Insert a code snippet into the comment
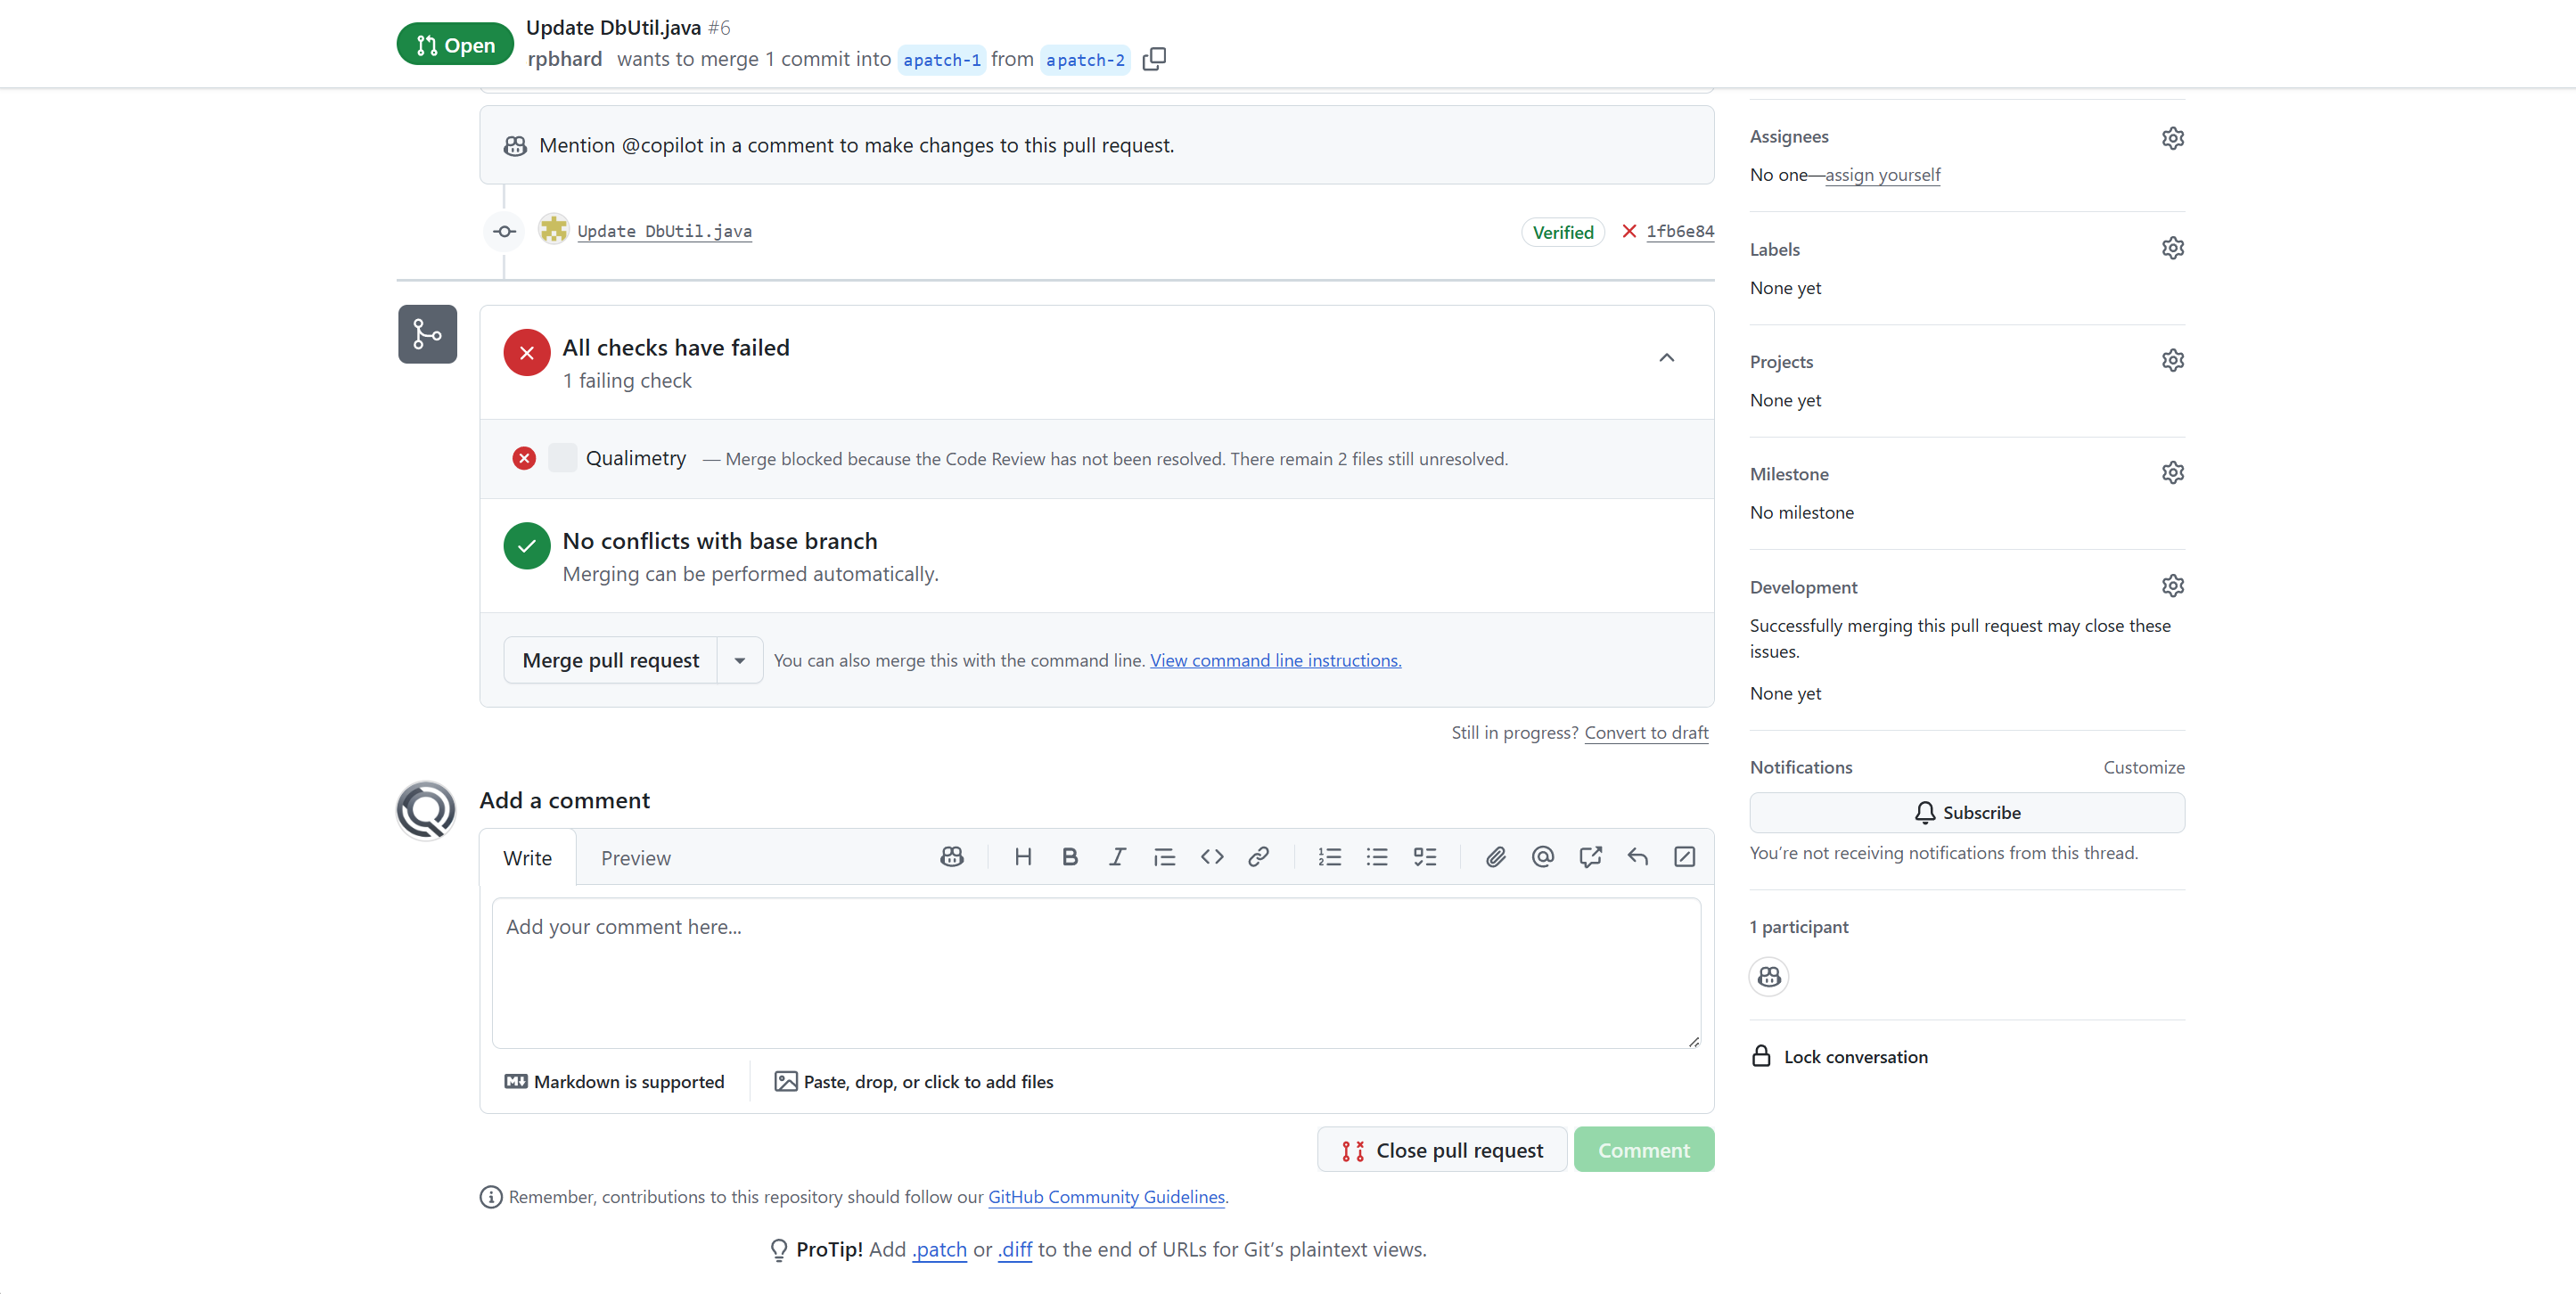 tap(1211, 857)
